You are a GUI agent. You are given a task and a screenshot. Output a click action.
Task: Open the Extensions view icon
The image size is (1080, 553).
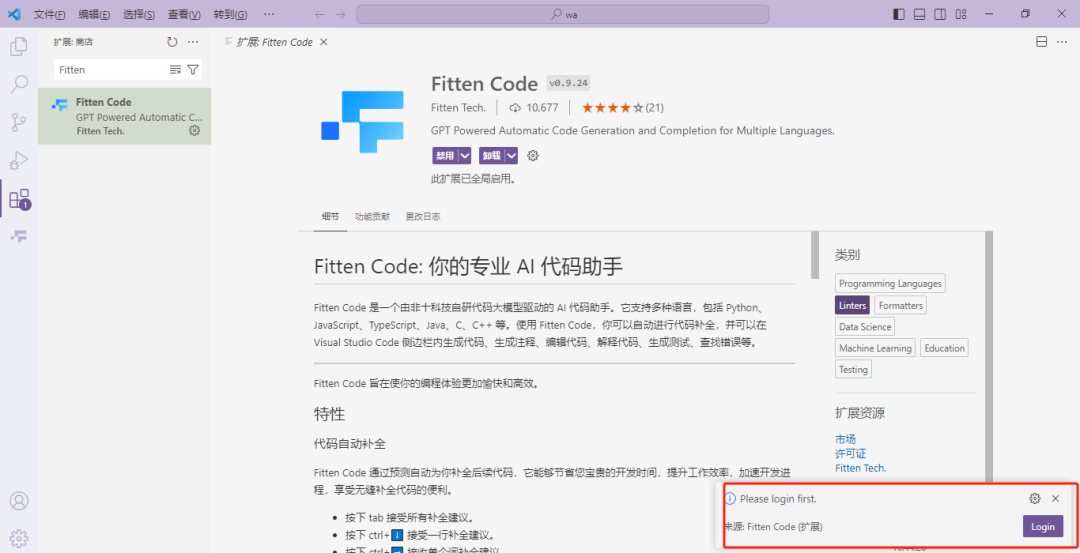pos(19,199)
